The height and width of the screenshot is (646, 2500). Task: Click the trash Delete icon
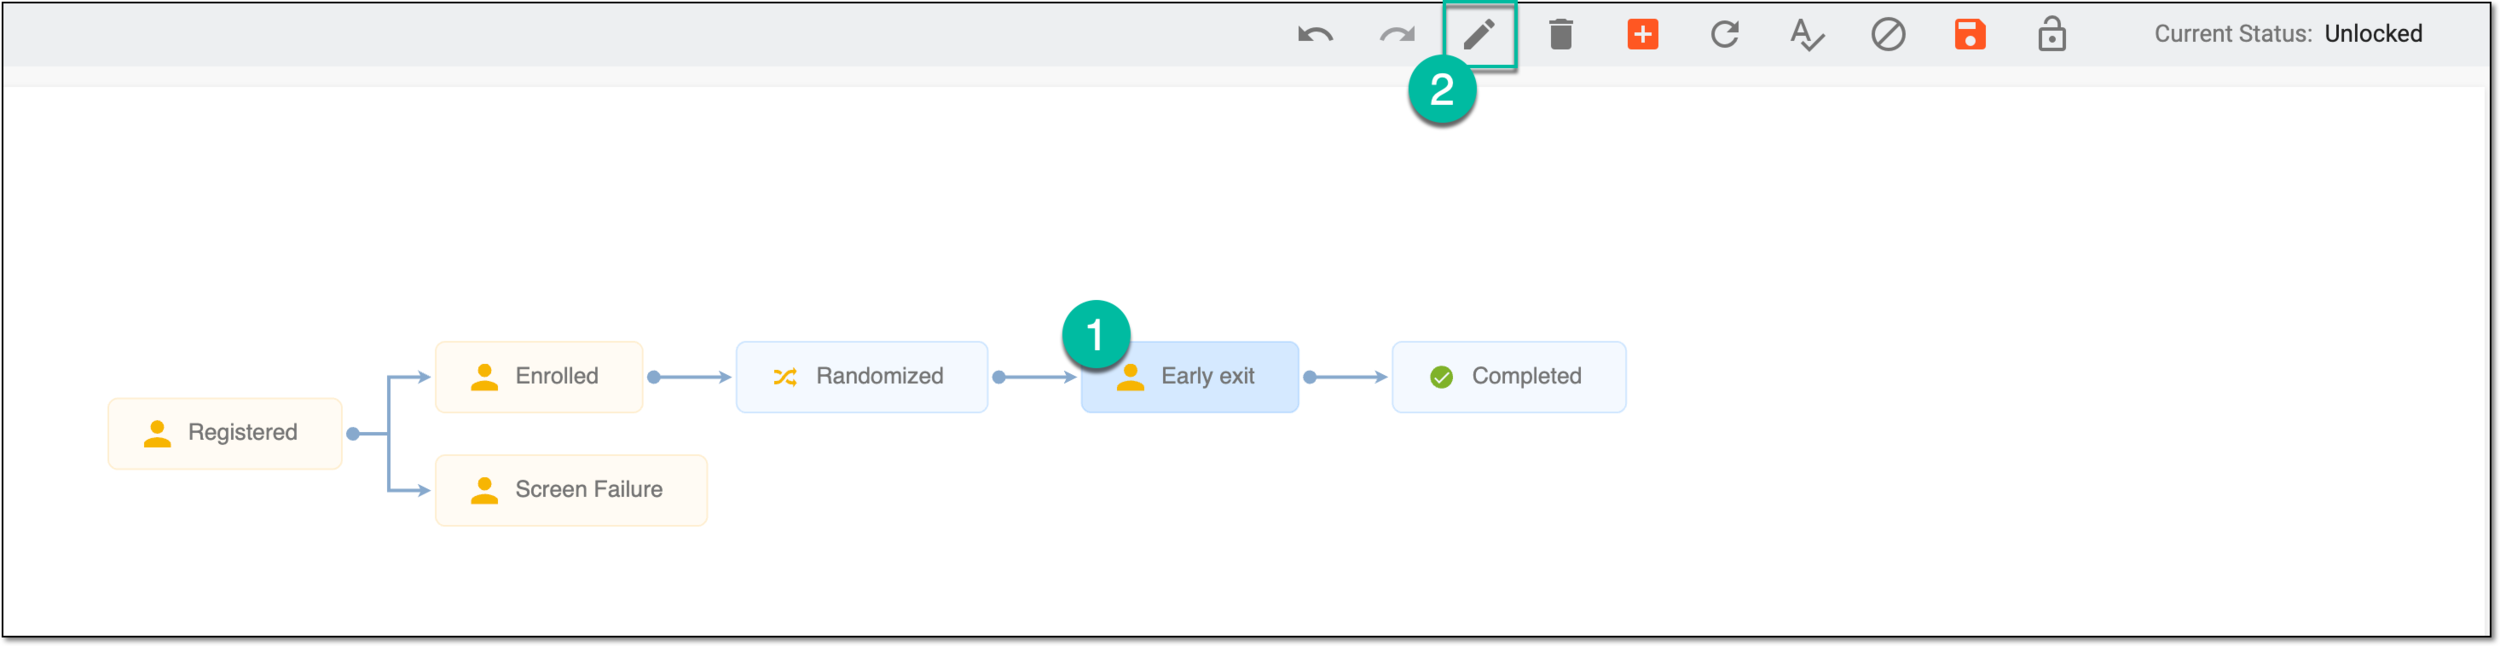(x=1561, y=34)
